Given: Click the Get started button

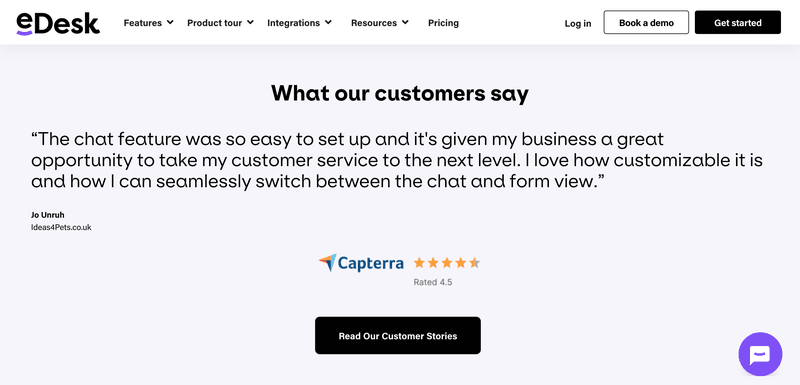Looking at the screenshot, I should point(738,22).
